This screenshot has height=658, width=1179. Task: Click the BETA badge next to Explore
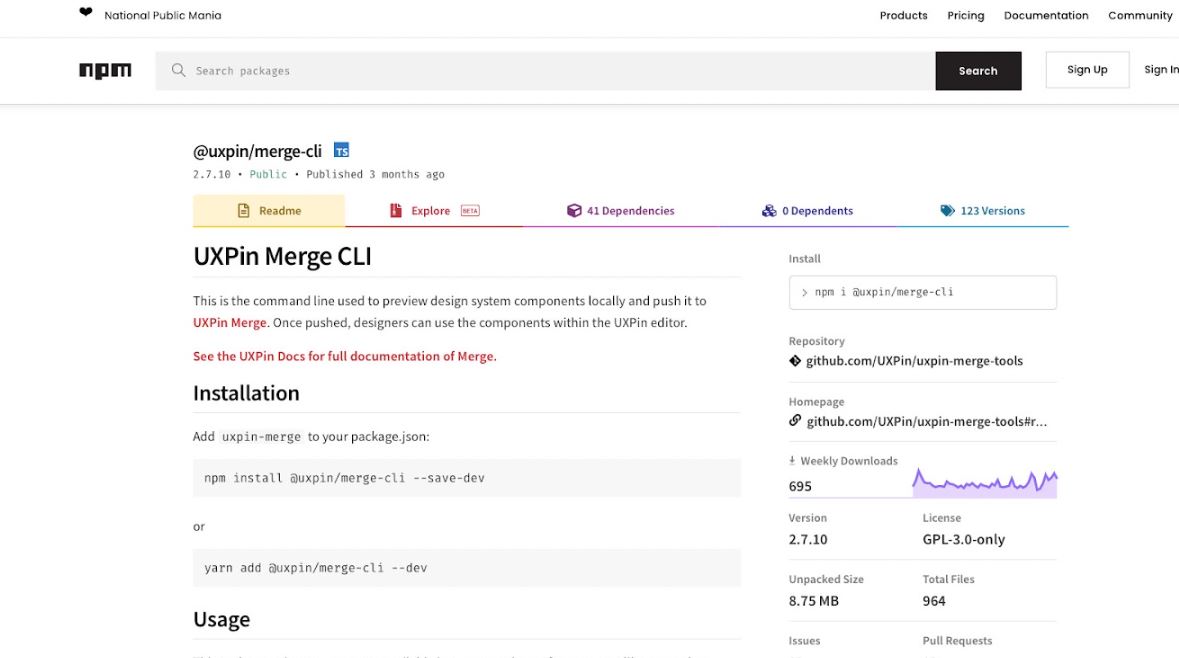pos(470,211)
